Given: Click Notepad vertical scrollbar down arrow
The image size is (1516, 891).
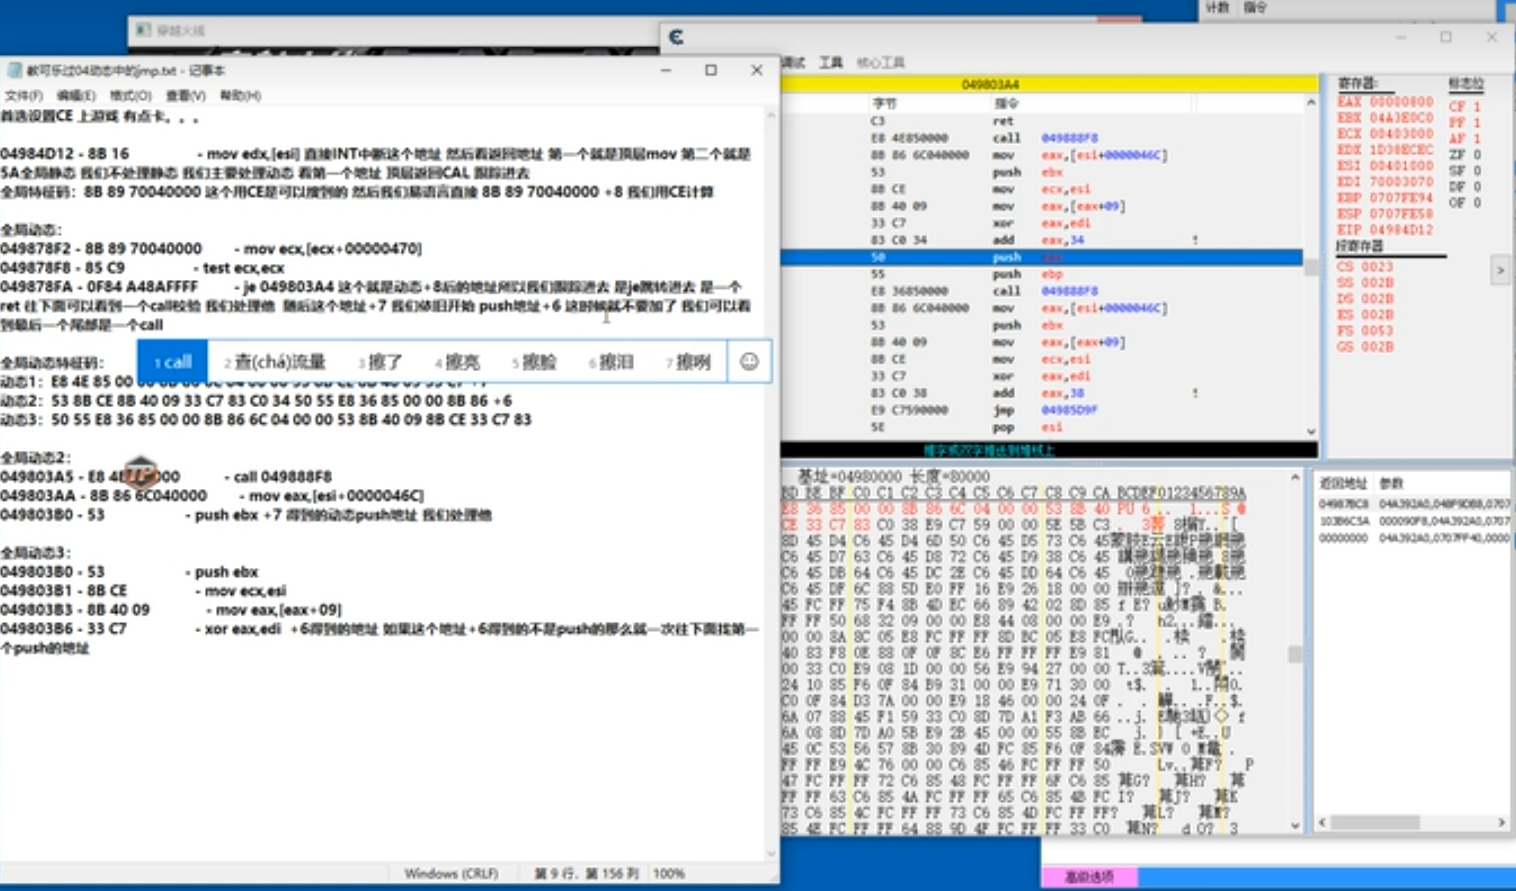Looking at the screenshot, I should (x=771, y=853).
